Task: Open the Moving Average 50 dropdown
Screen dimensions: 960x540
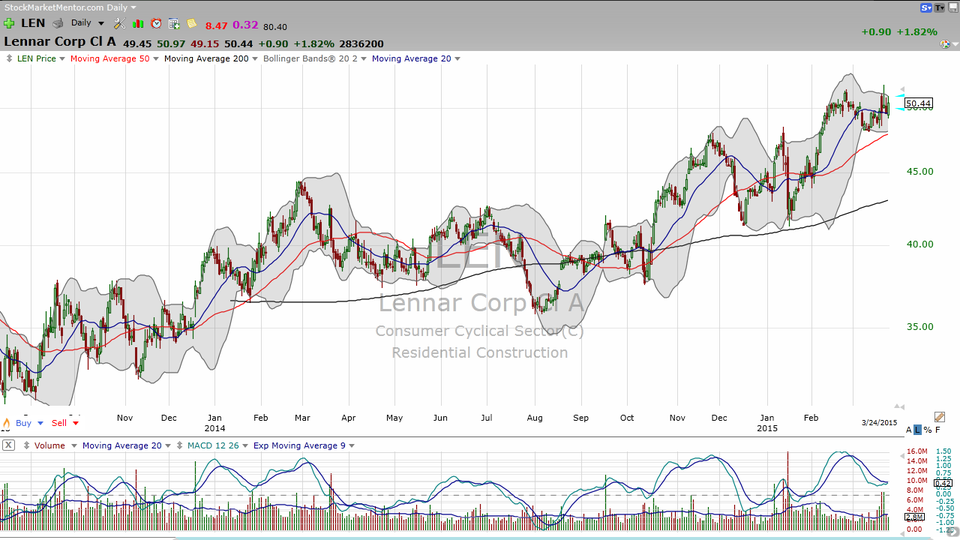Action: 156,59
